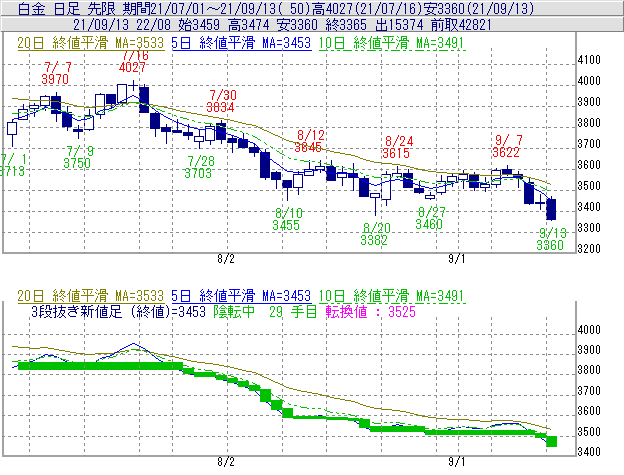Click the 転換値 : 3525 text

coord(370,312)
